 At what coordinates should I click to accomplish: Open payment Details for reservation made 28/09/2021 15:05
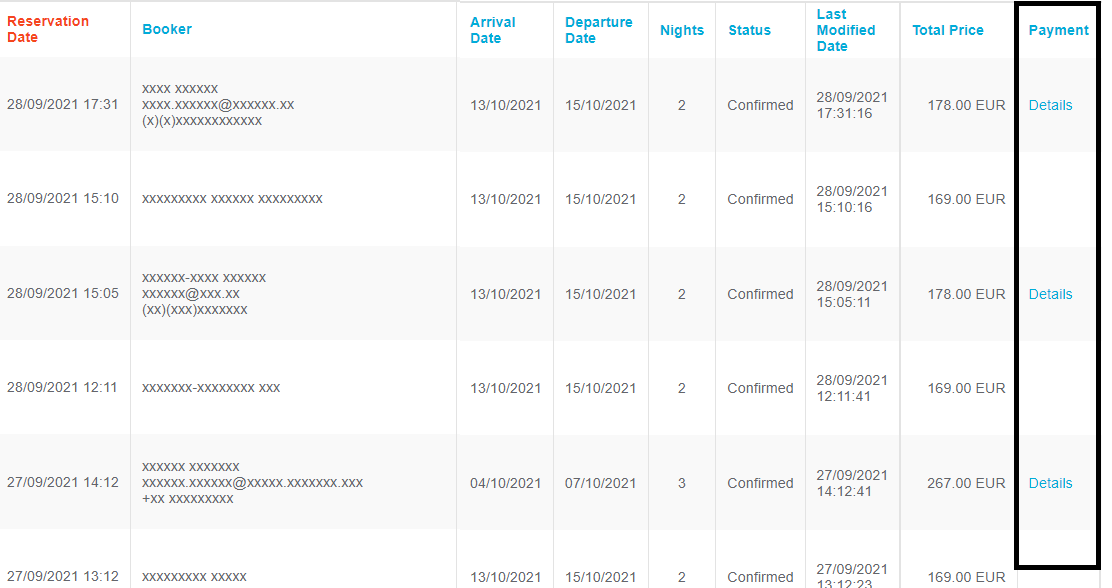point(1050,294)
